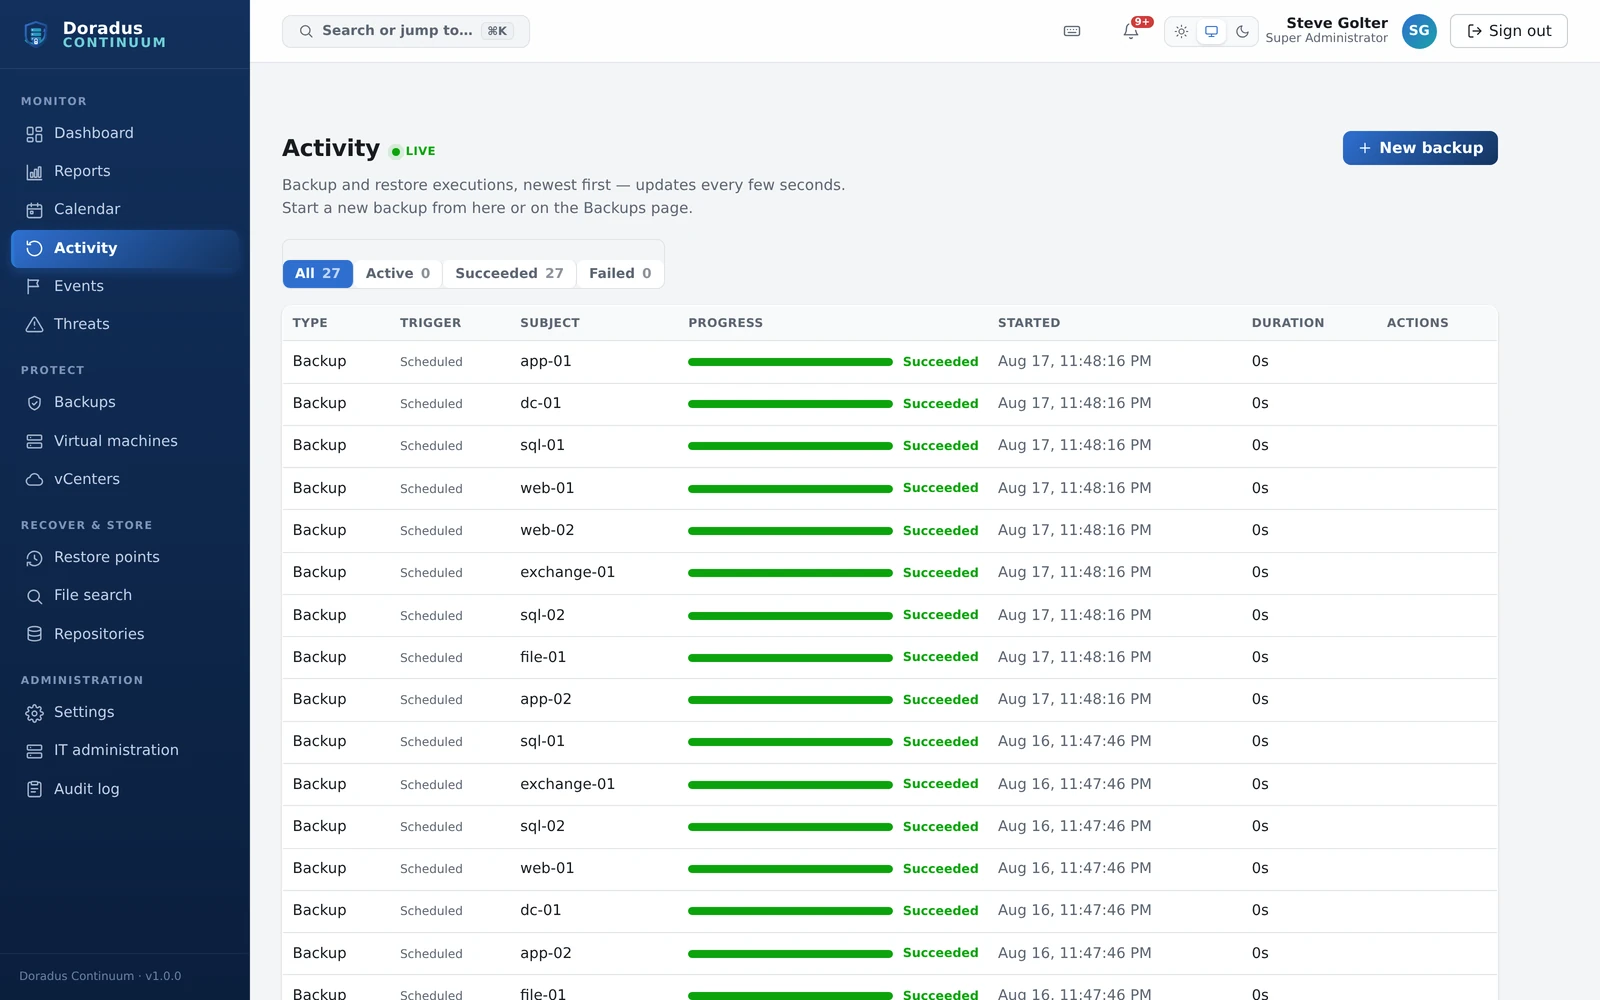This screenshot has width=1600, height=1000.
Task: Show the Succeeded filter tab
Action: point(509,273)
